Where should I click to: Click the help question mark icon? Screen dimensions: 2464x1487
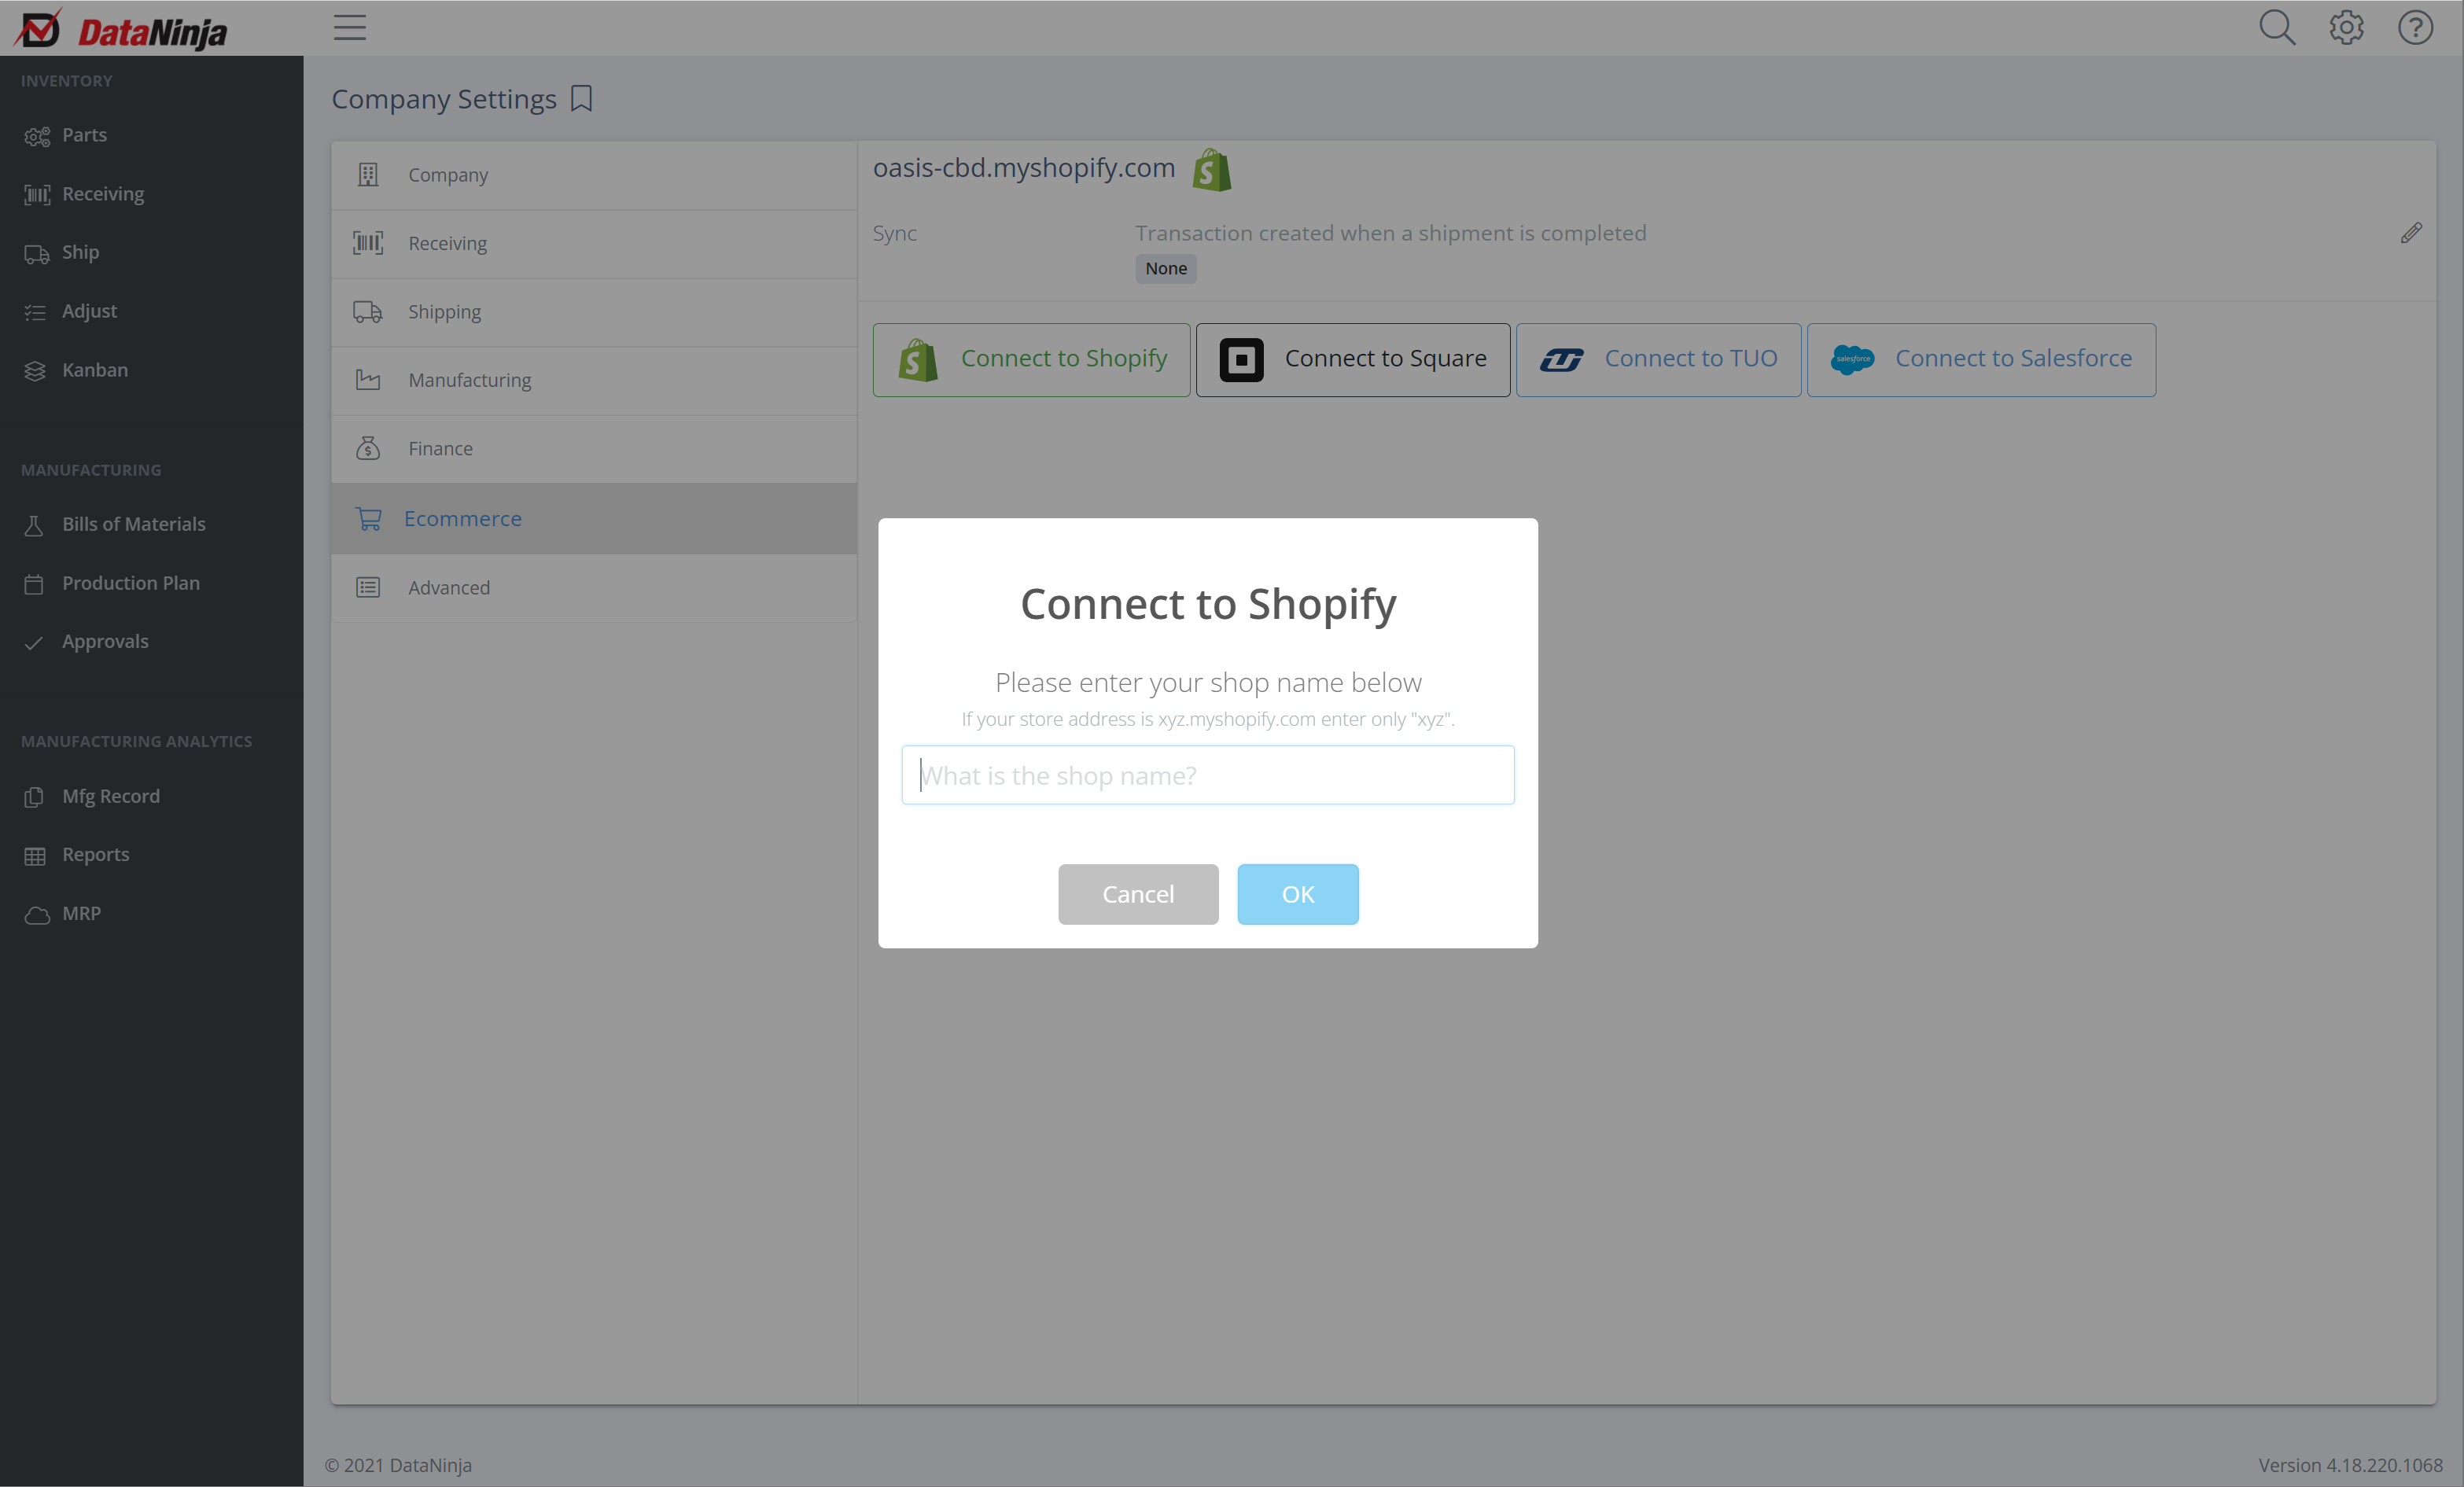(x=2414, y=28)
